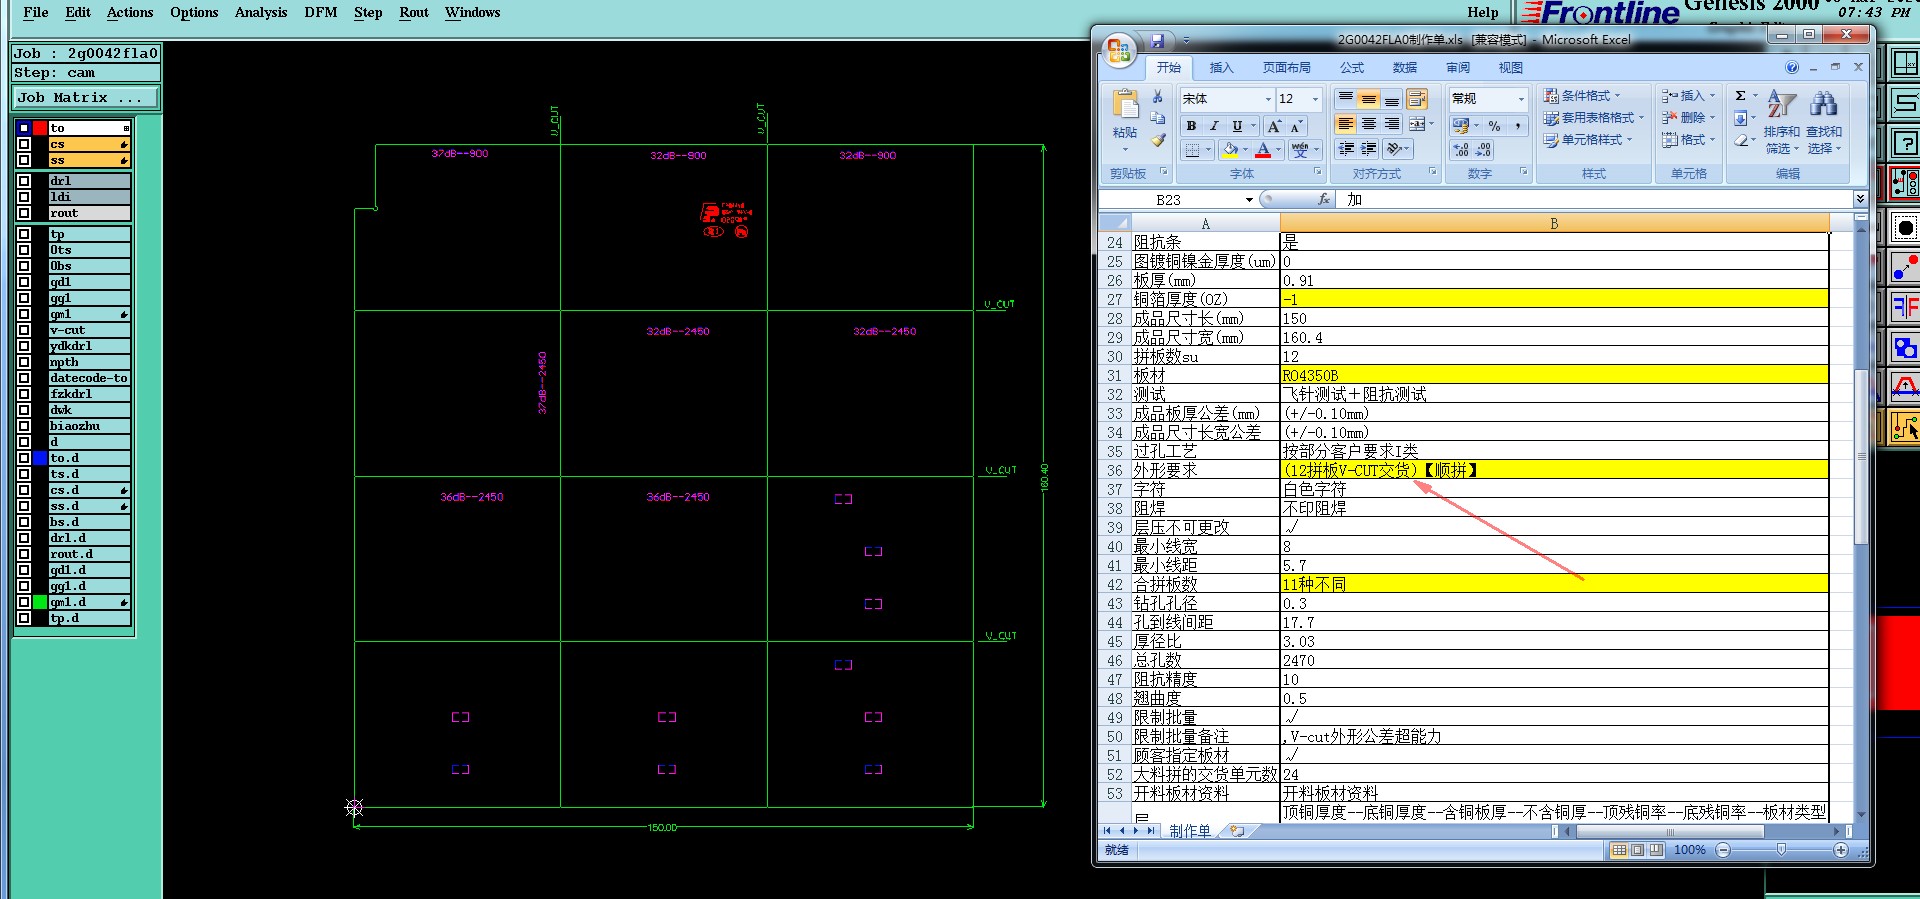This screenshot has height=899, width=1920.
Task: Click the Bold formatting icon in Excel
Action: point(1191,126)
